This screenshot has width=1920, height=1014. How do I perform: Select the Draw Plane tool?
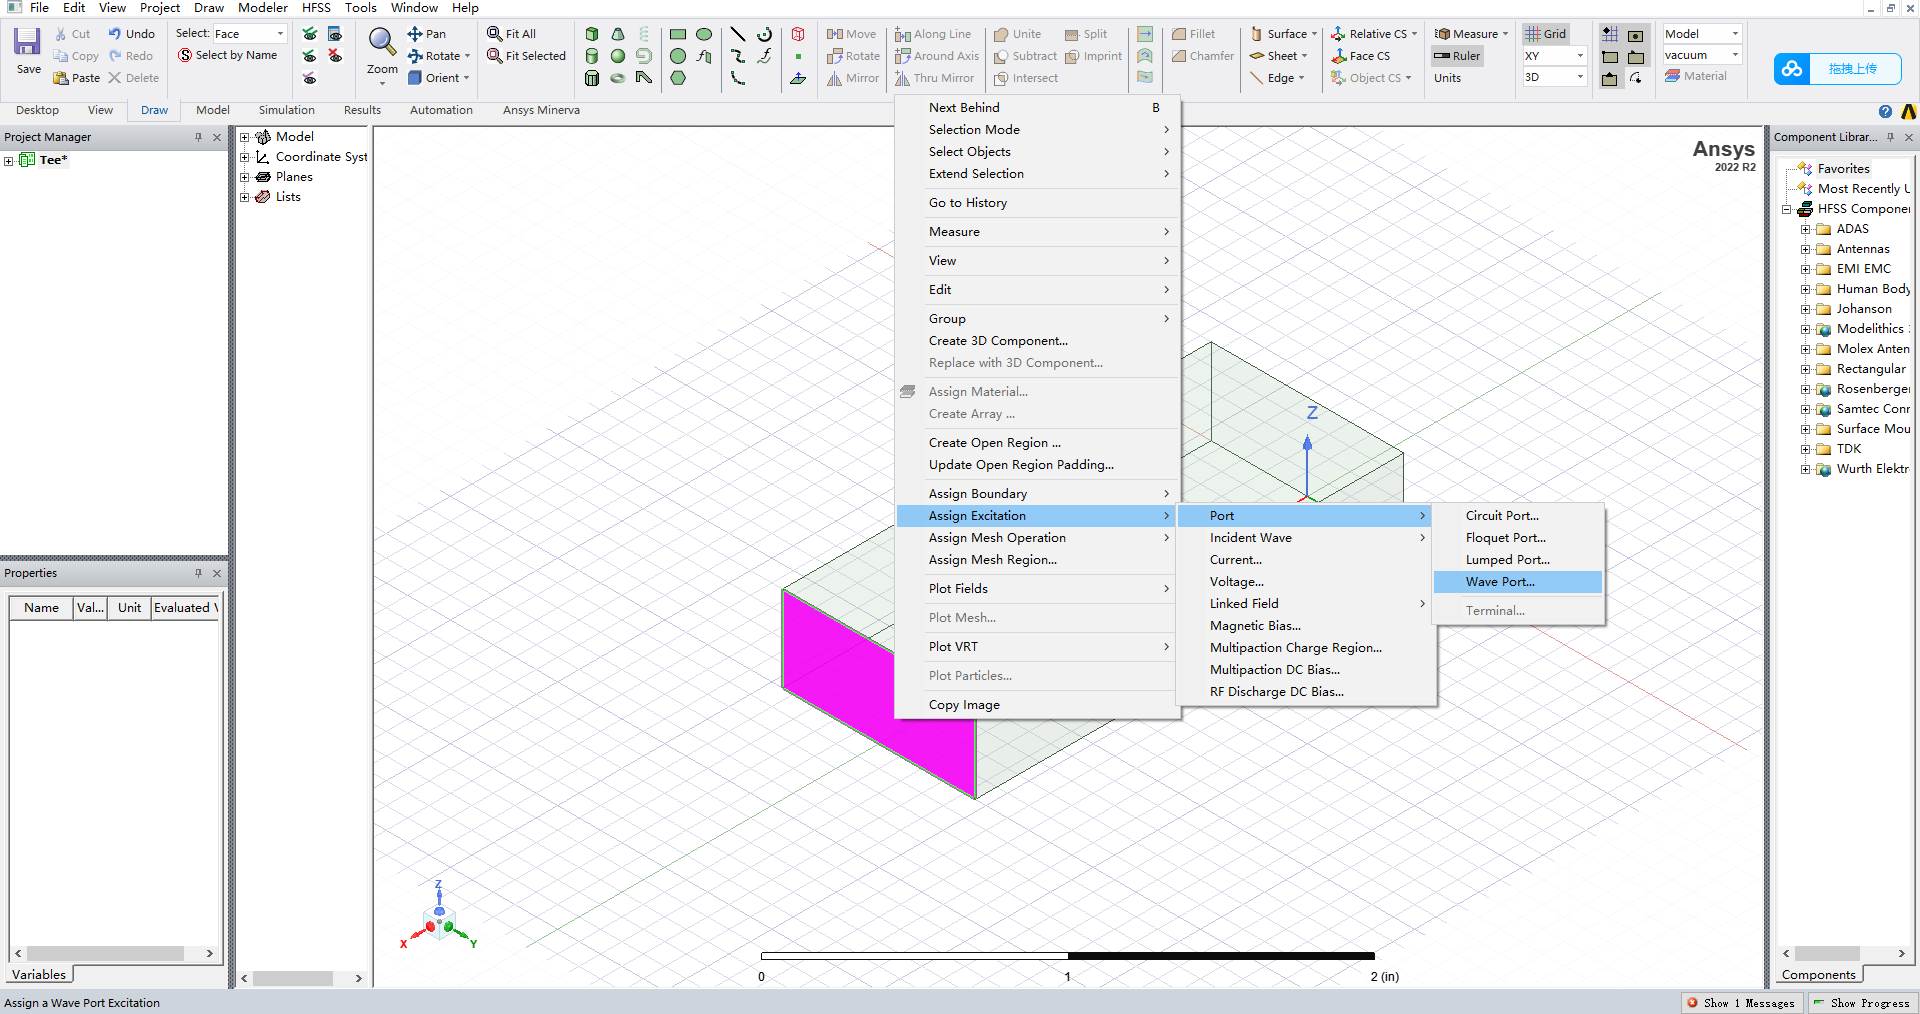click(798, 78)
